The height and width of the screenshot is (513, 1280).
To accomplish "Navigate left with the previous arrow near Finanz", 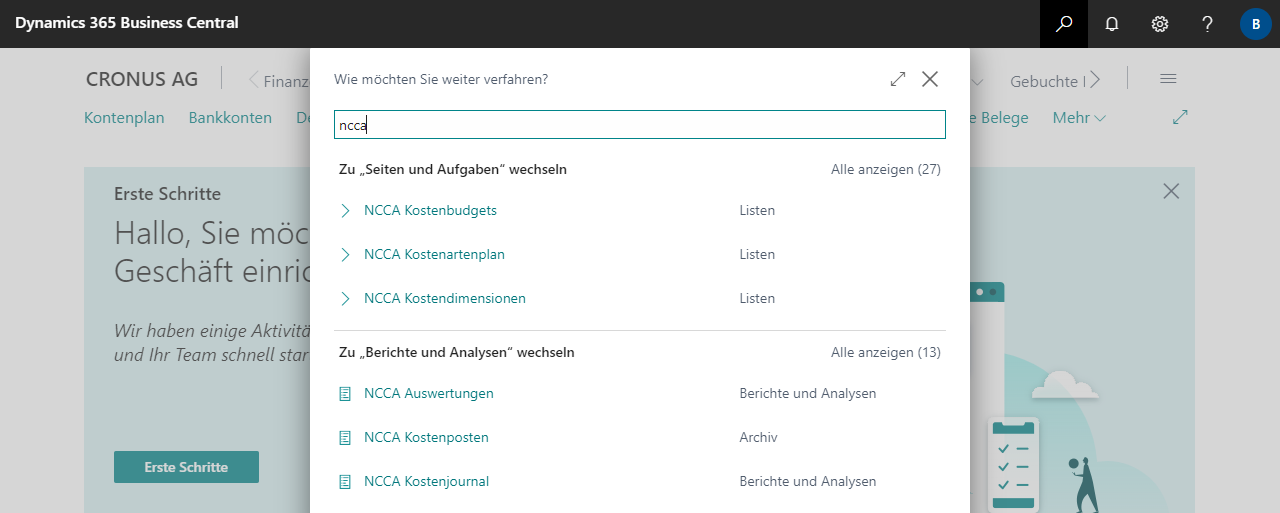I will [254, 79].
